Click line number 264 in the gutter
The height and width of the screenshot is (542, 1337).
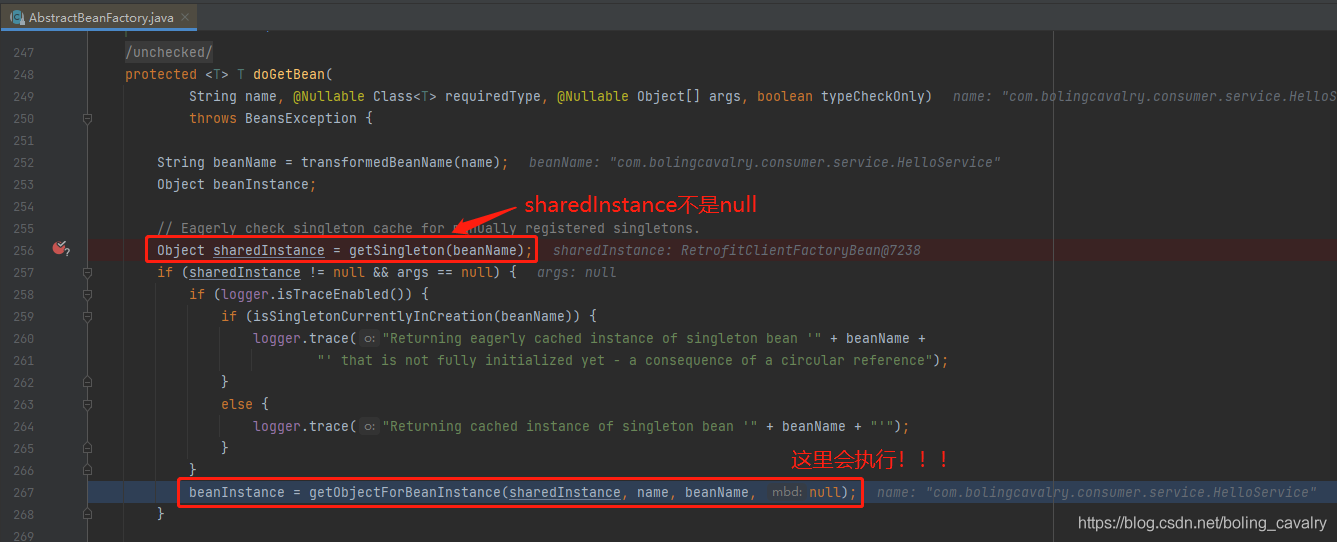pos(22,426)
